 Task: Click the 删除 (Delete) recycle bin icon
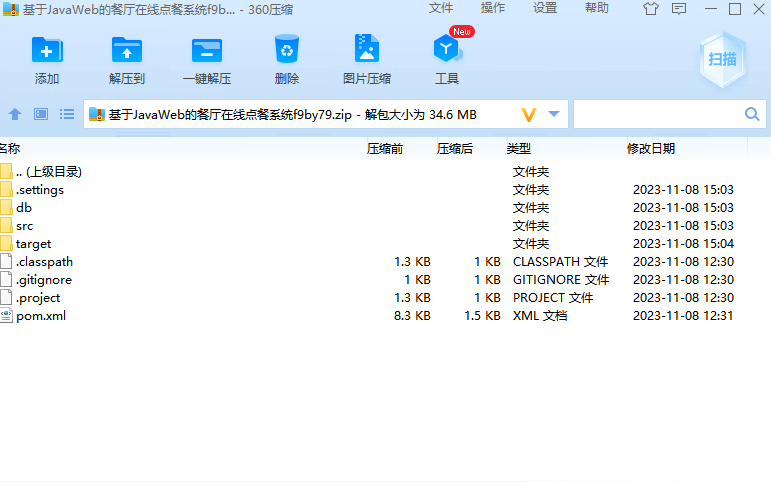pos(287,49)
